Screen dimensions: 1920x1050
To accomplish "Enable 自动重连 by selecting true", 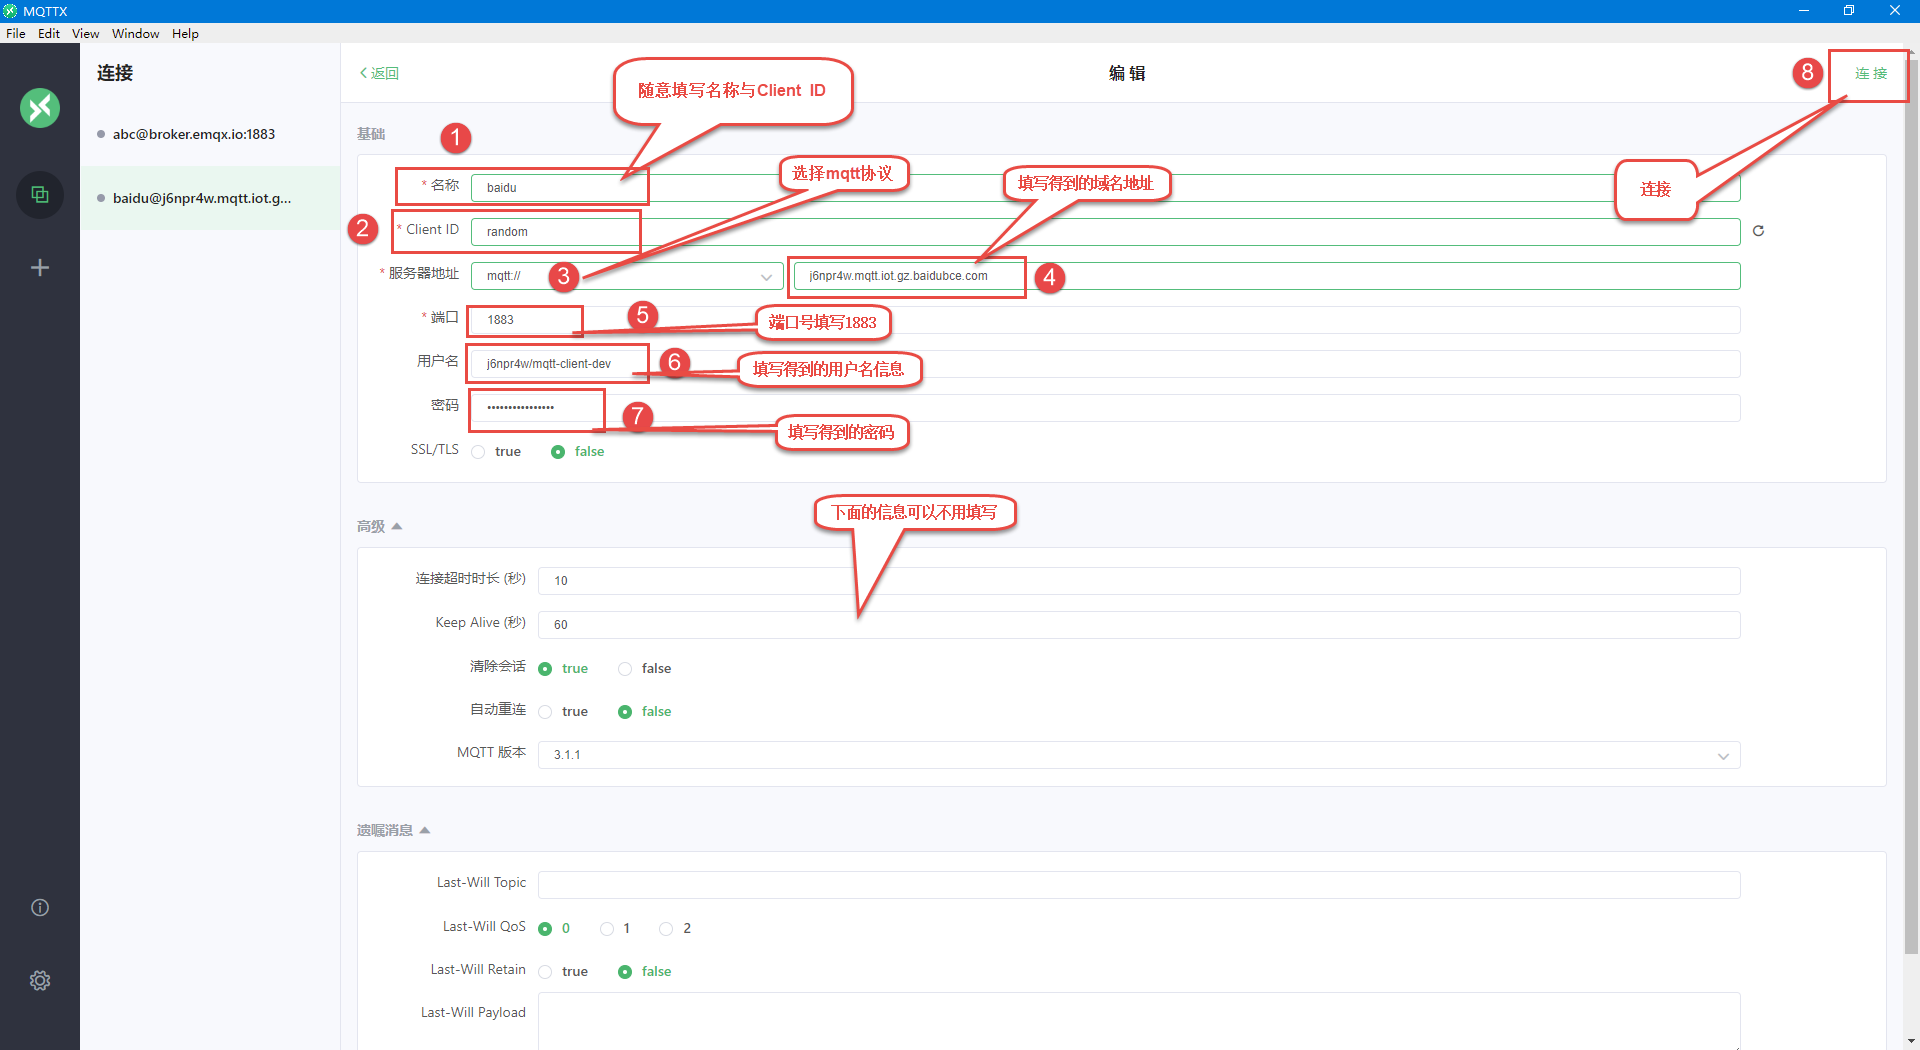I will 545,711.
